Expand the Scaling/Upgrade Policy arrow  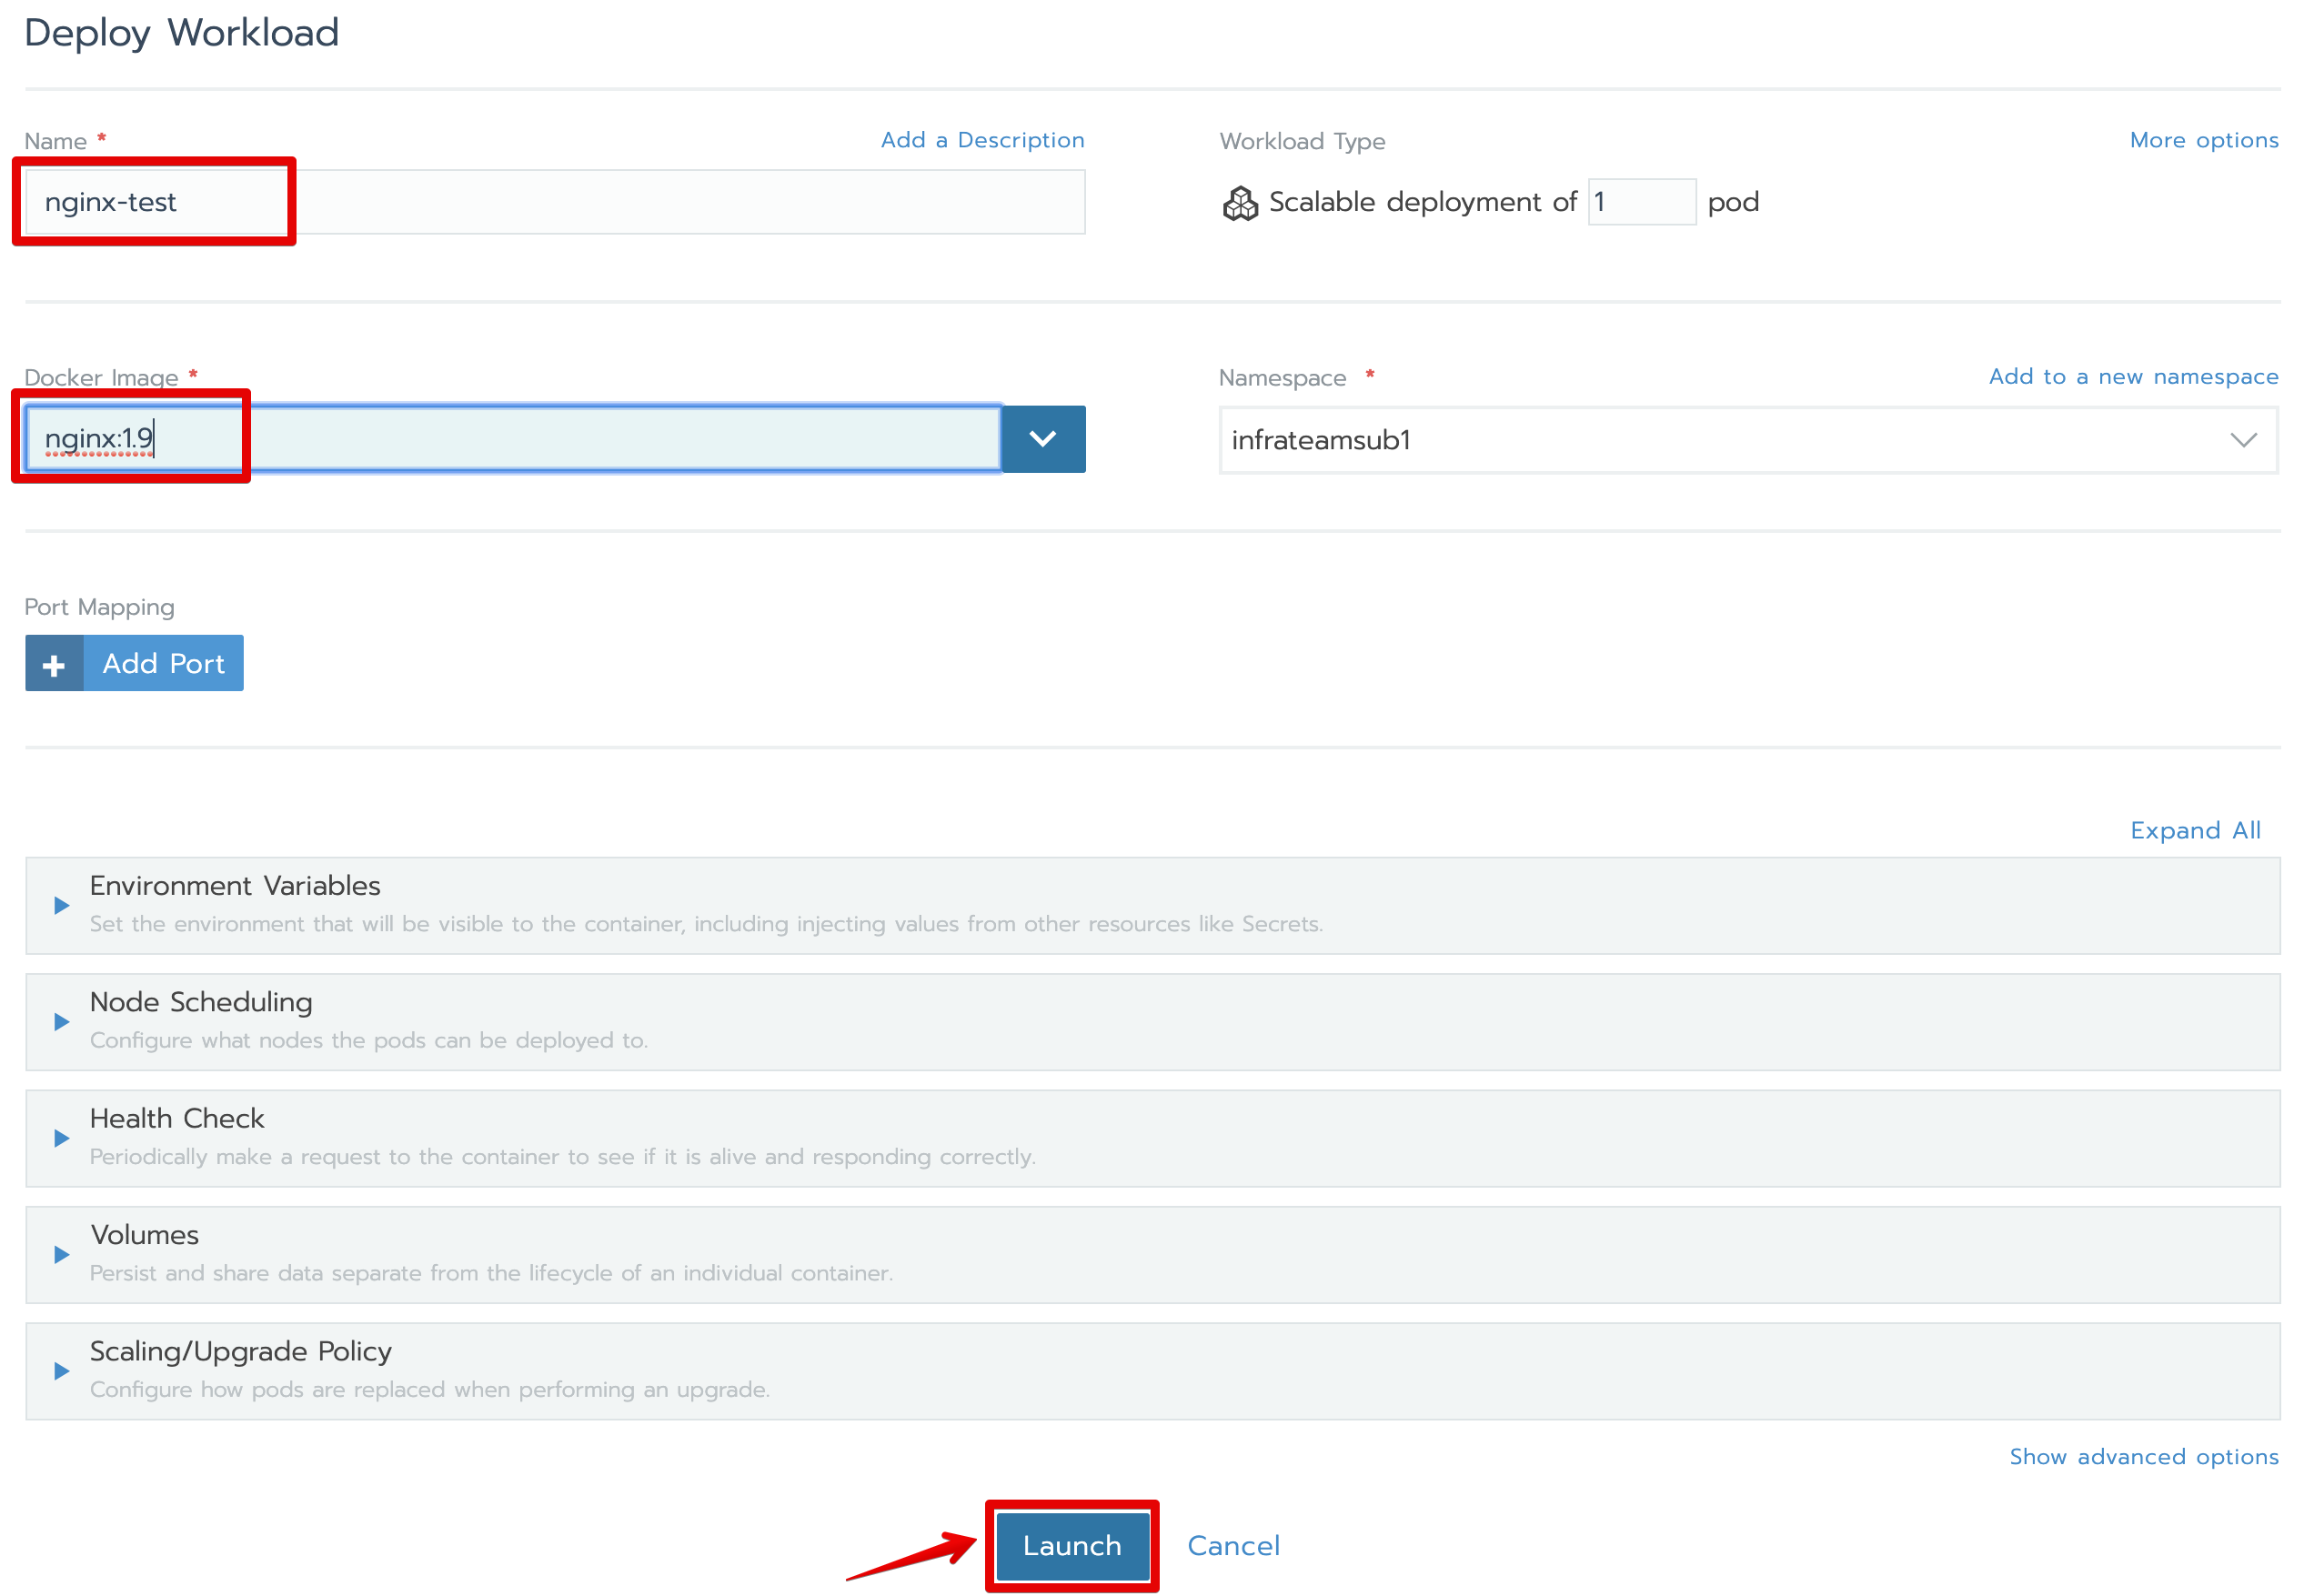coord(62,1371)
